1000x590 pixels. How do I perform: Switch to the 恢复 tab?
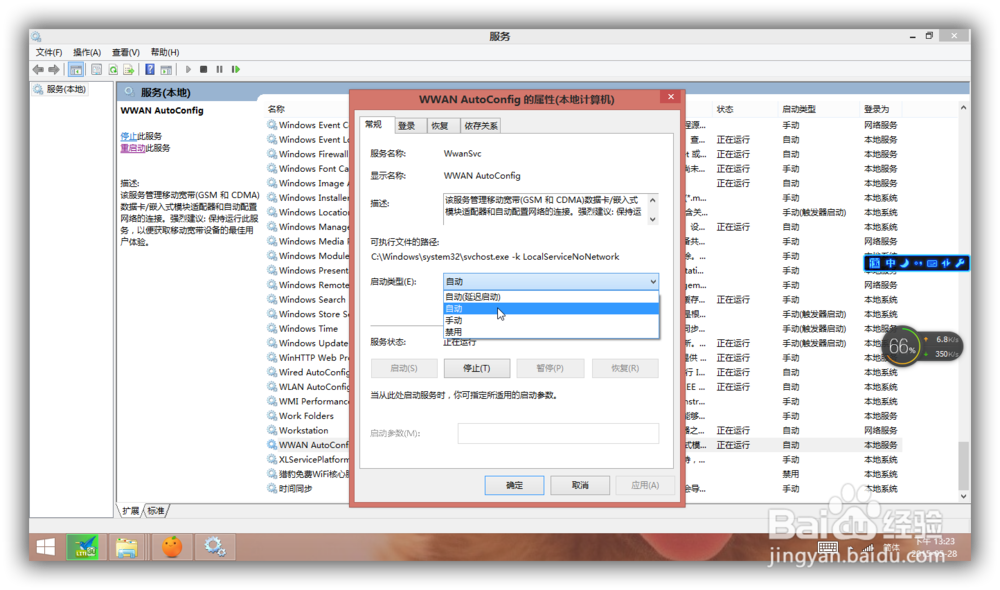[439, 126]
